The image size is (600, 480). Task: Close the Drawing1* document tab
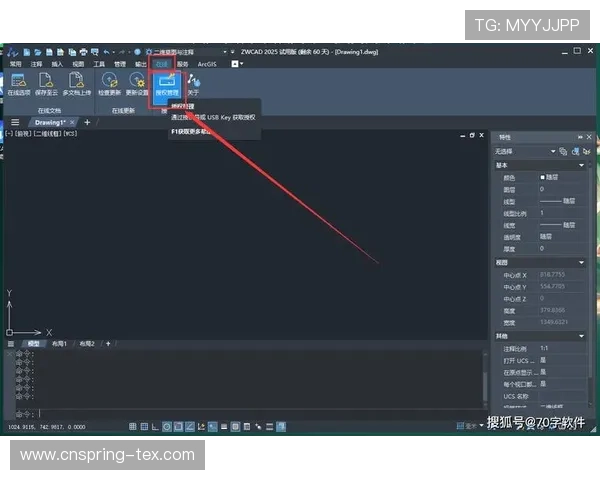[x=72, y=122]
